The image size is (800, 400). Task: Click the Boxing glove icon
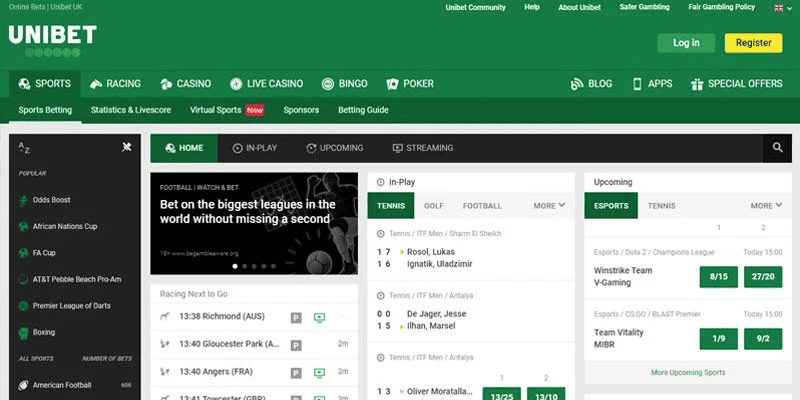tap(23, 333)
